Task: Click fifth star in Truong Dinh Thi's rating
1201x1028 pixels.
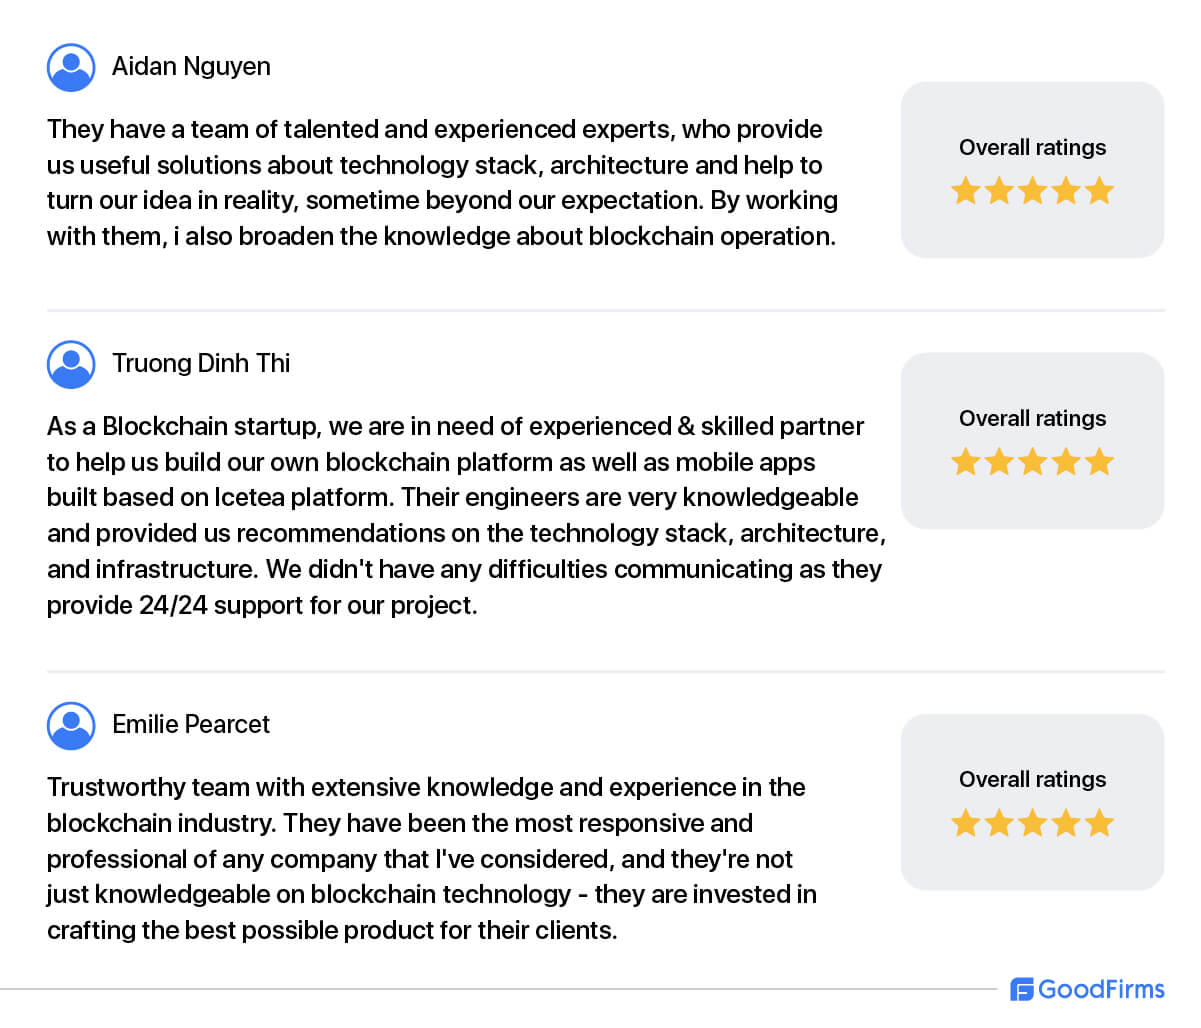Action: coord(1099,461)
